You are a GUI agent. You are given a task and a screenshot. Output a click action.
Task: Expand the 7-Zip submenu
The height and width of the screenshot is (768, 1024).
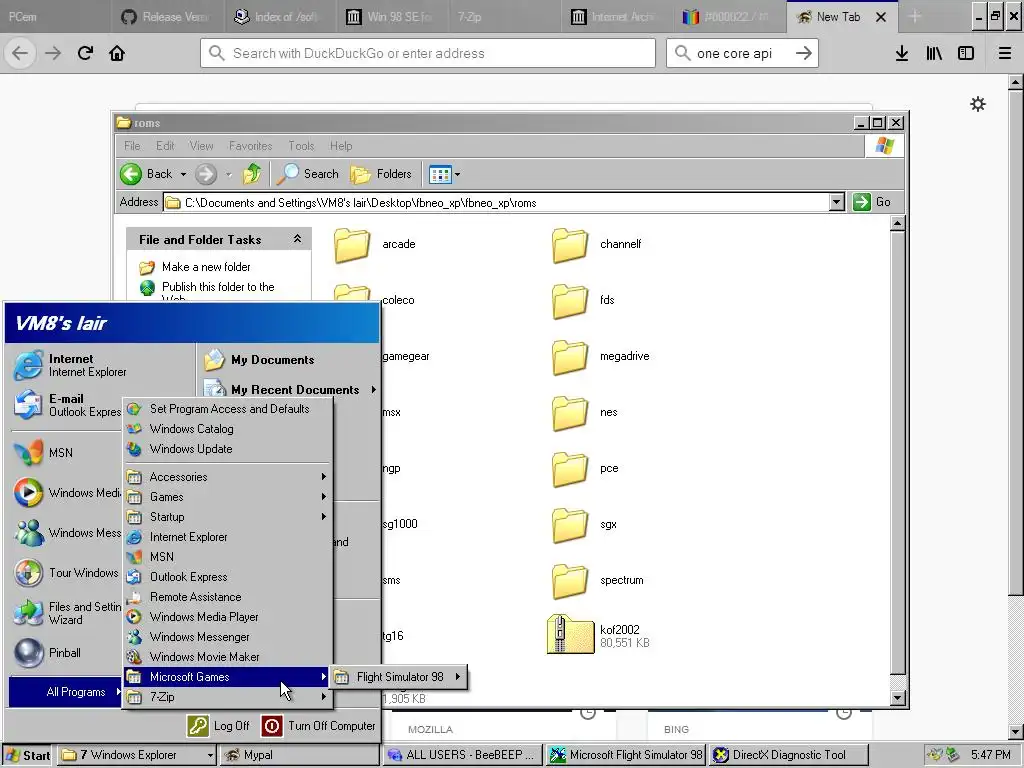(228, 697)
